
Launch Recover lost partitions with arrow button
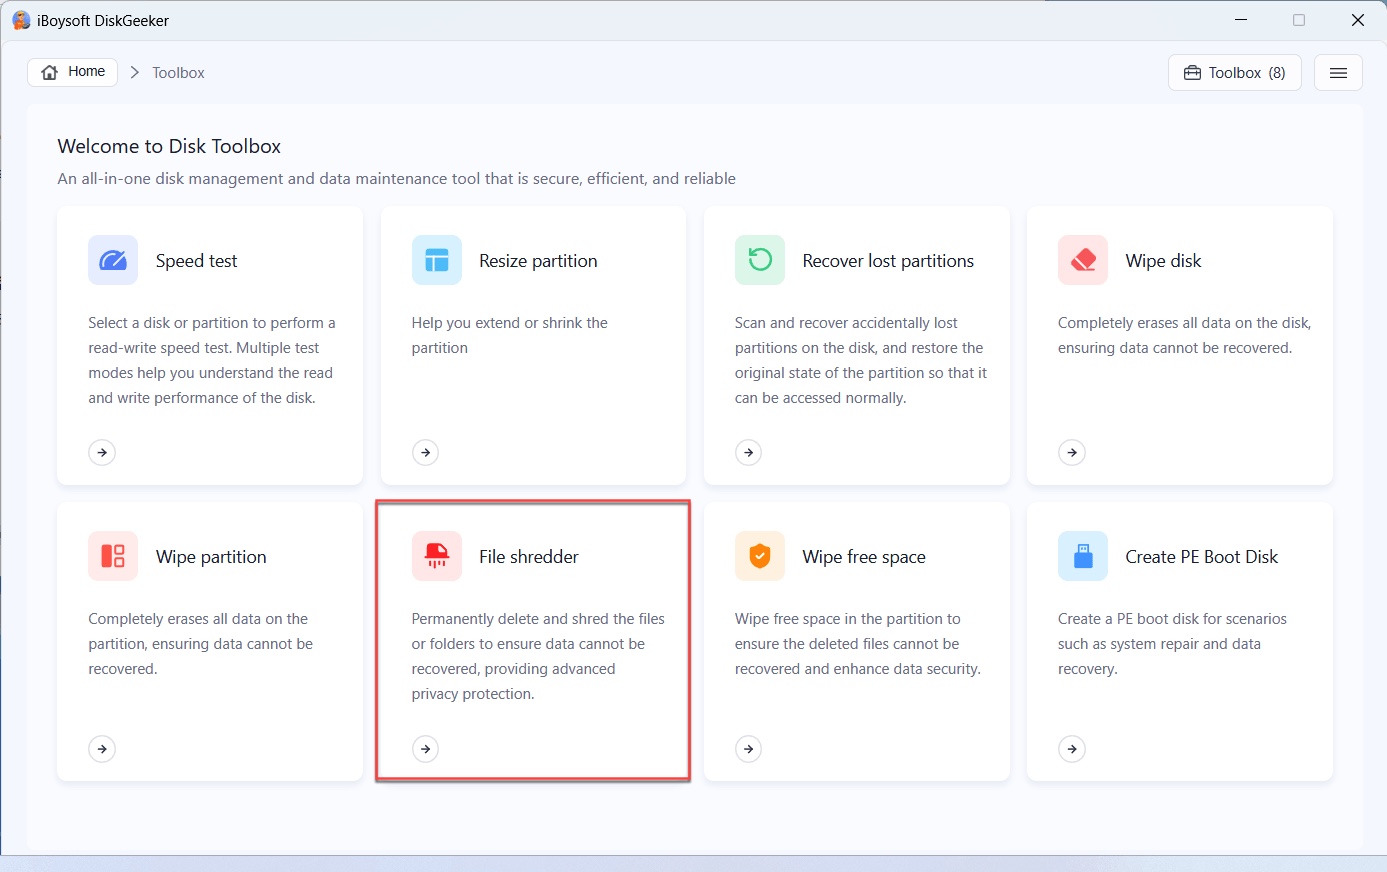(749, 453)
